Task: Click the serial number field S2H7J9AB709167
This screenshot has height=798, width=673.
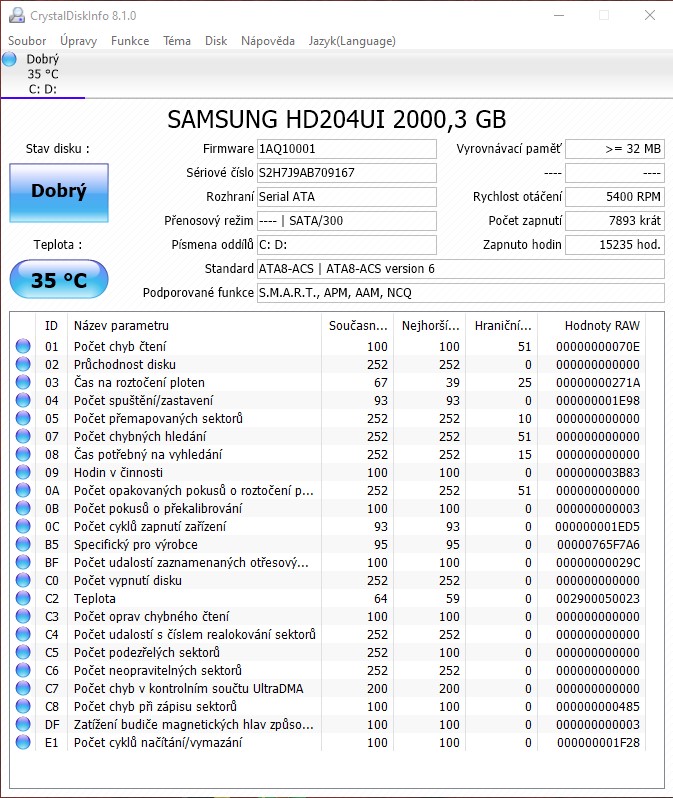Action: [347, 173]
